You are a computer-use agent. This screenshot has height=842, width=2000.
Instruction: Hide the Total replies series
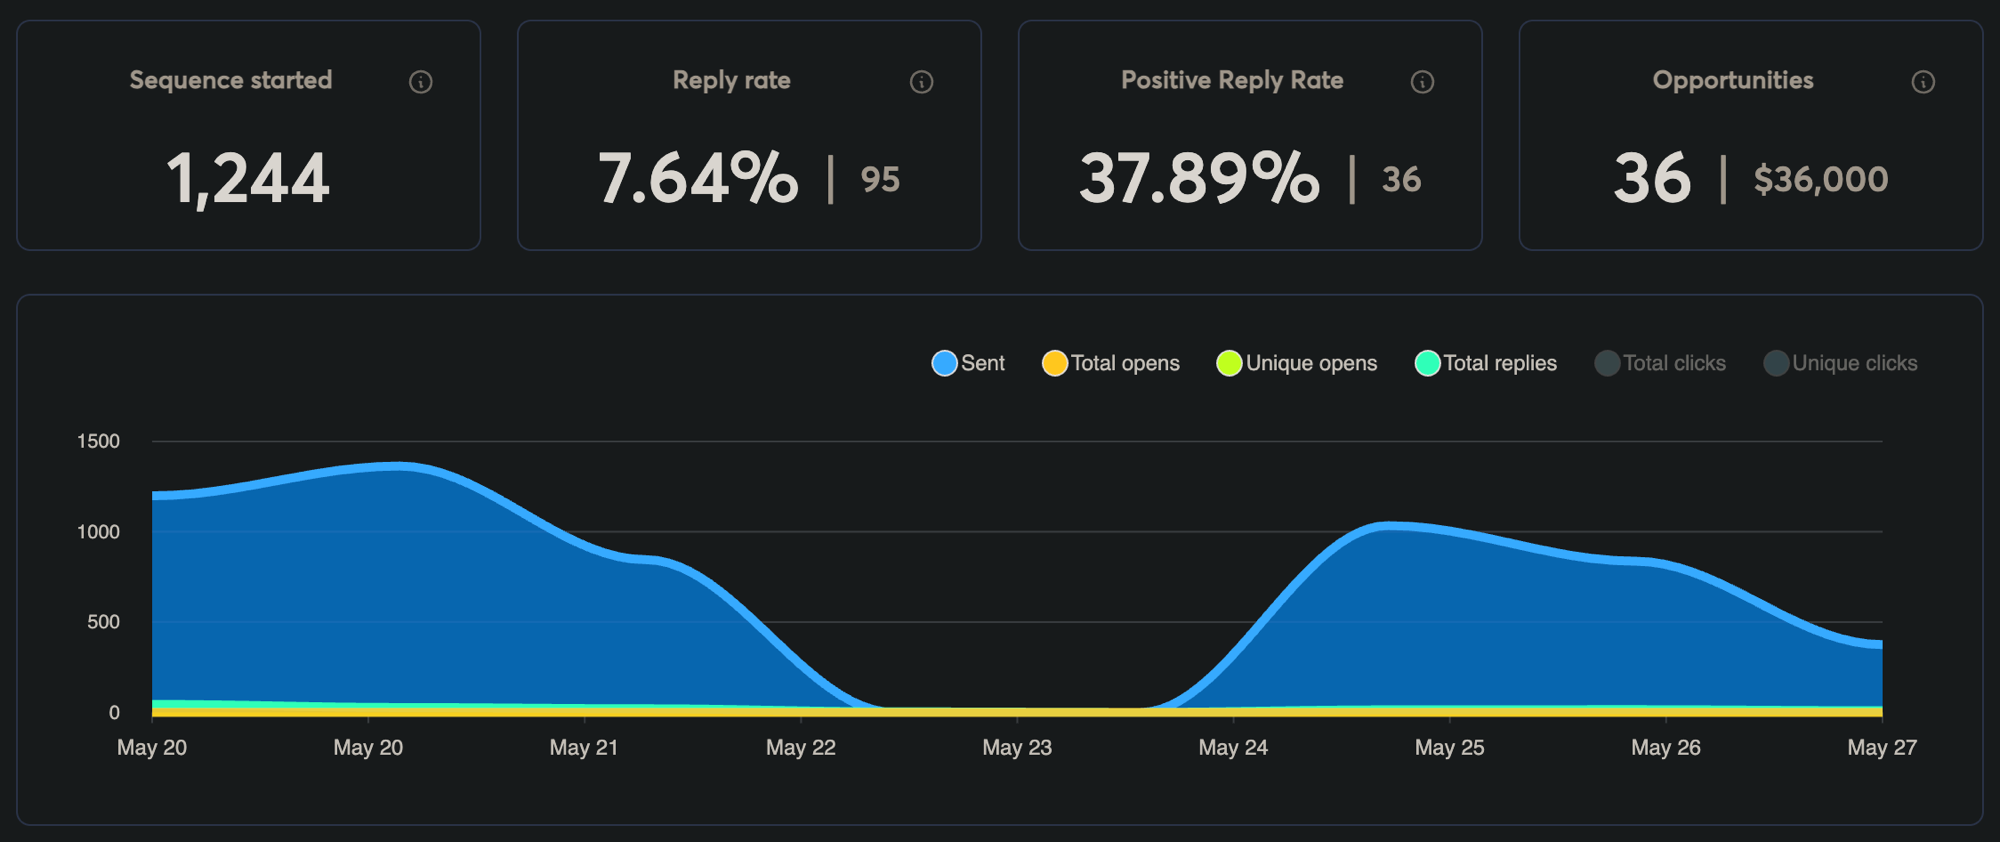1486,363
